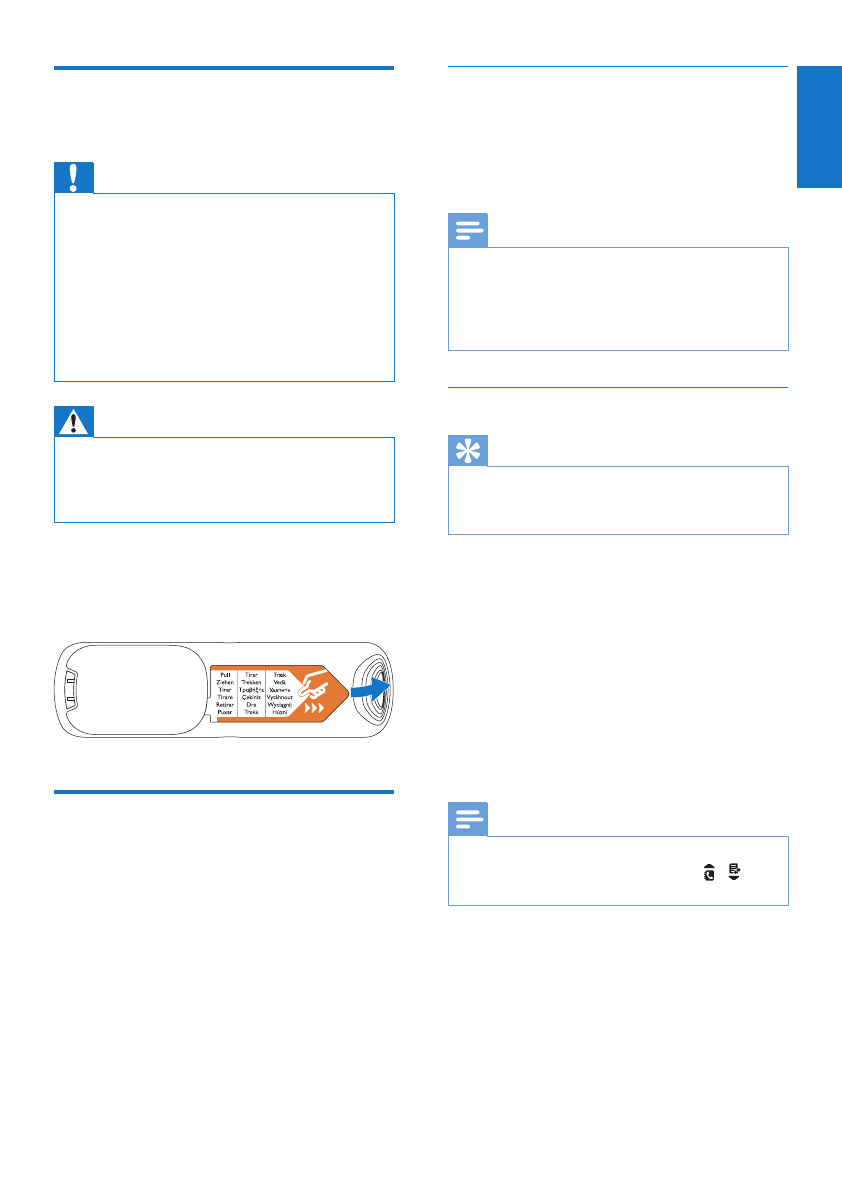
Task: Click the phonebook up-arrow key icon
Action: [x=709, y=873]
